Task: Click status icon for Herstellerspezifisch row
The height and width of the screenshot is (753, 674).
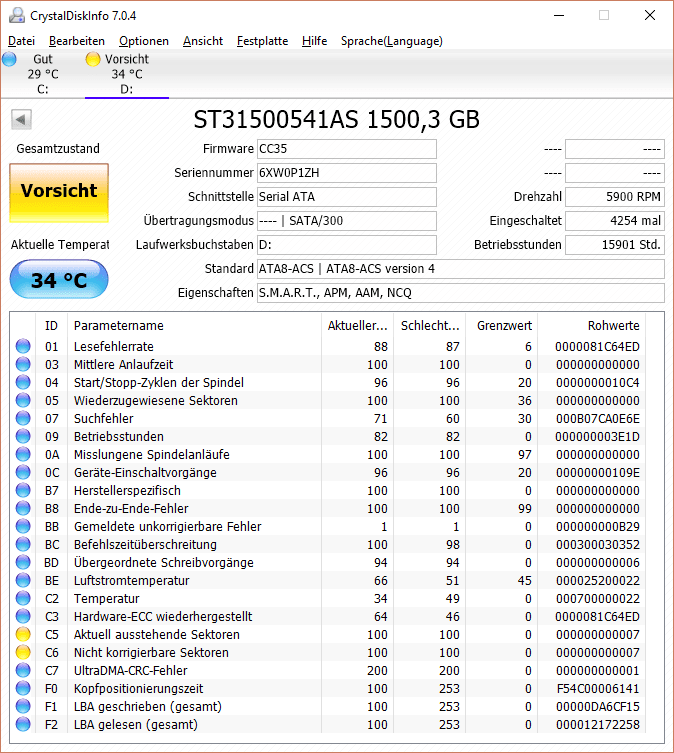Action: pyautogui.click(x=23, y=490)
